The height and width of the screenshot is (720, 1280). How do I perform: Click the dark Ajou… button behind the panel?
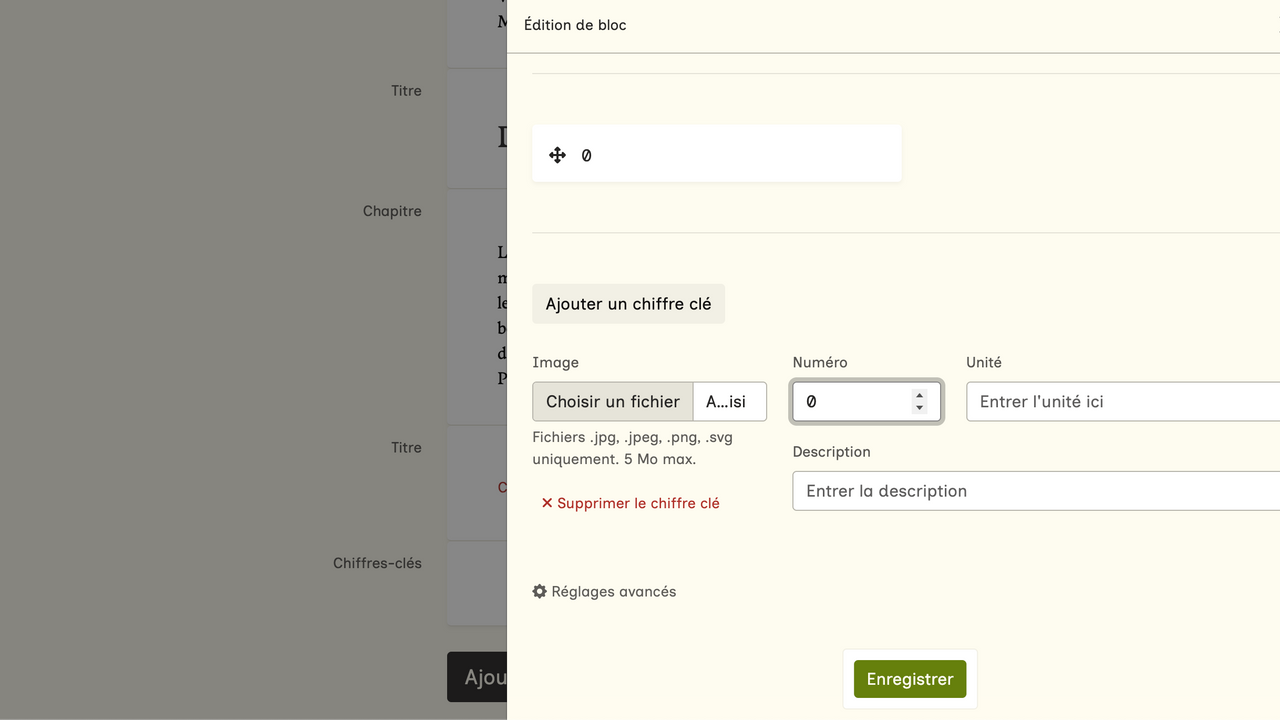pos(478,677)
